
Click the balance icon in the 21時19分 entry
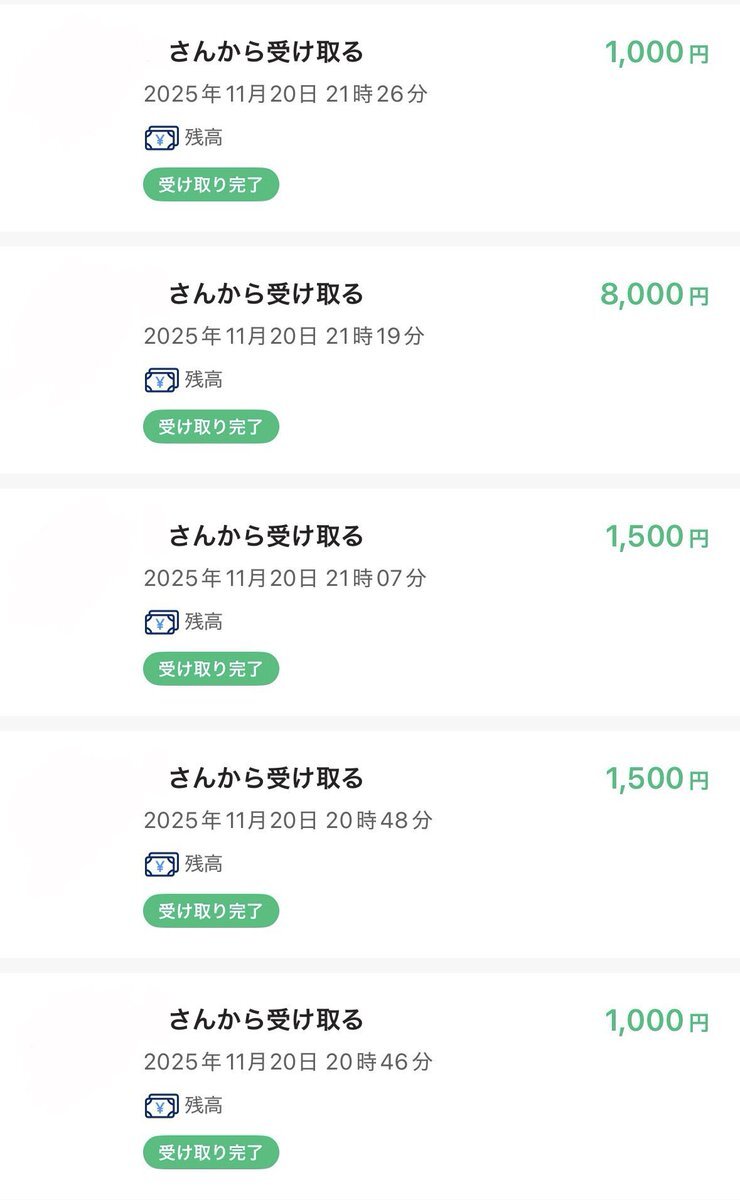[x=161, y=380]
